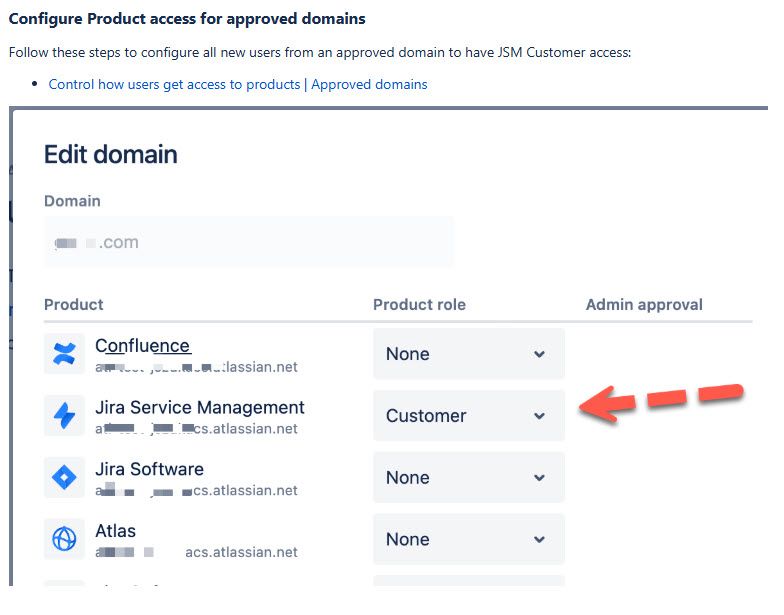This screenshot has width=784, height=615.
Task: Open Jira Service Management role dropdown
Action: 468,416
